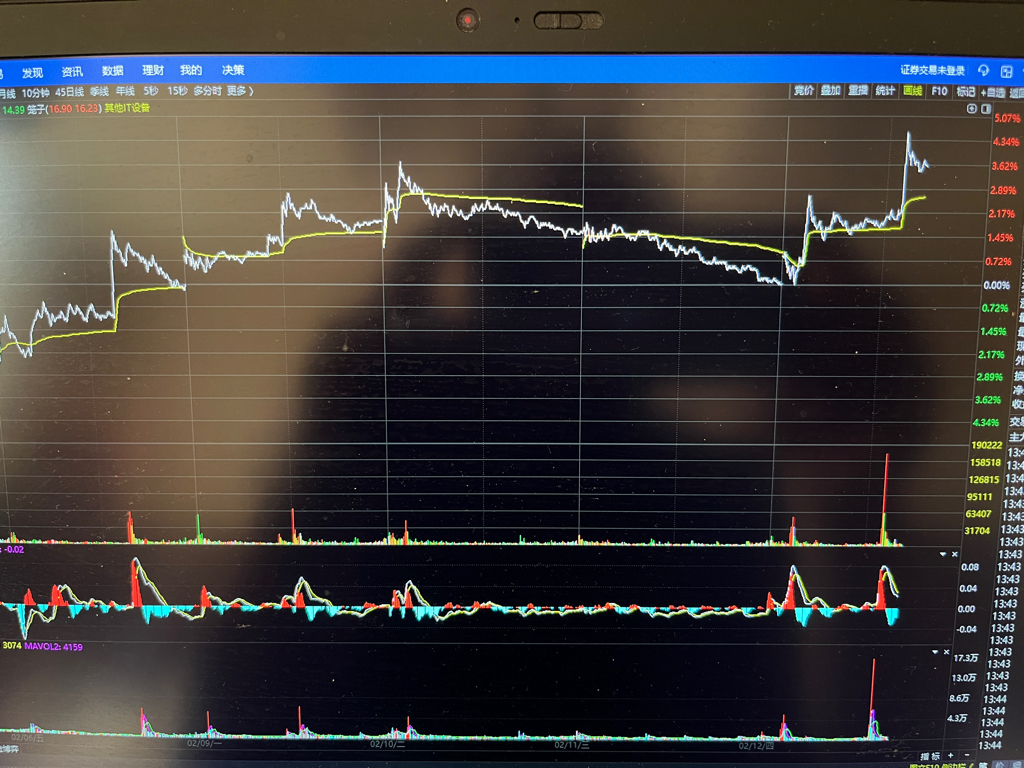Select the 15秒 chart period

[x=177, y=91]
